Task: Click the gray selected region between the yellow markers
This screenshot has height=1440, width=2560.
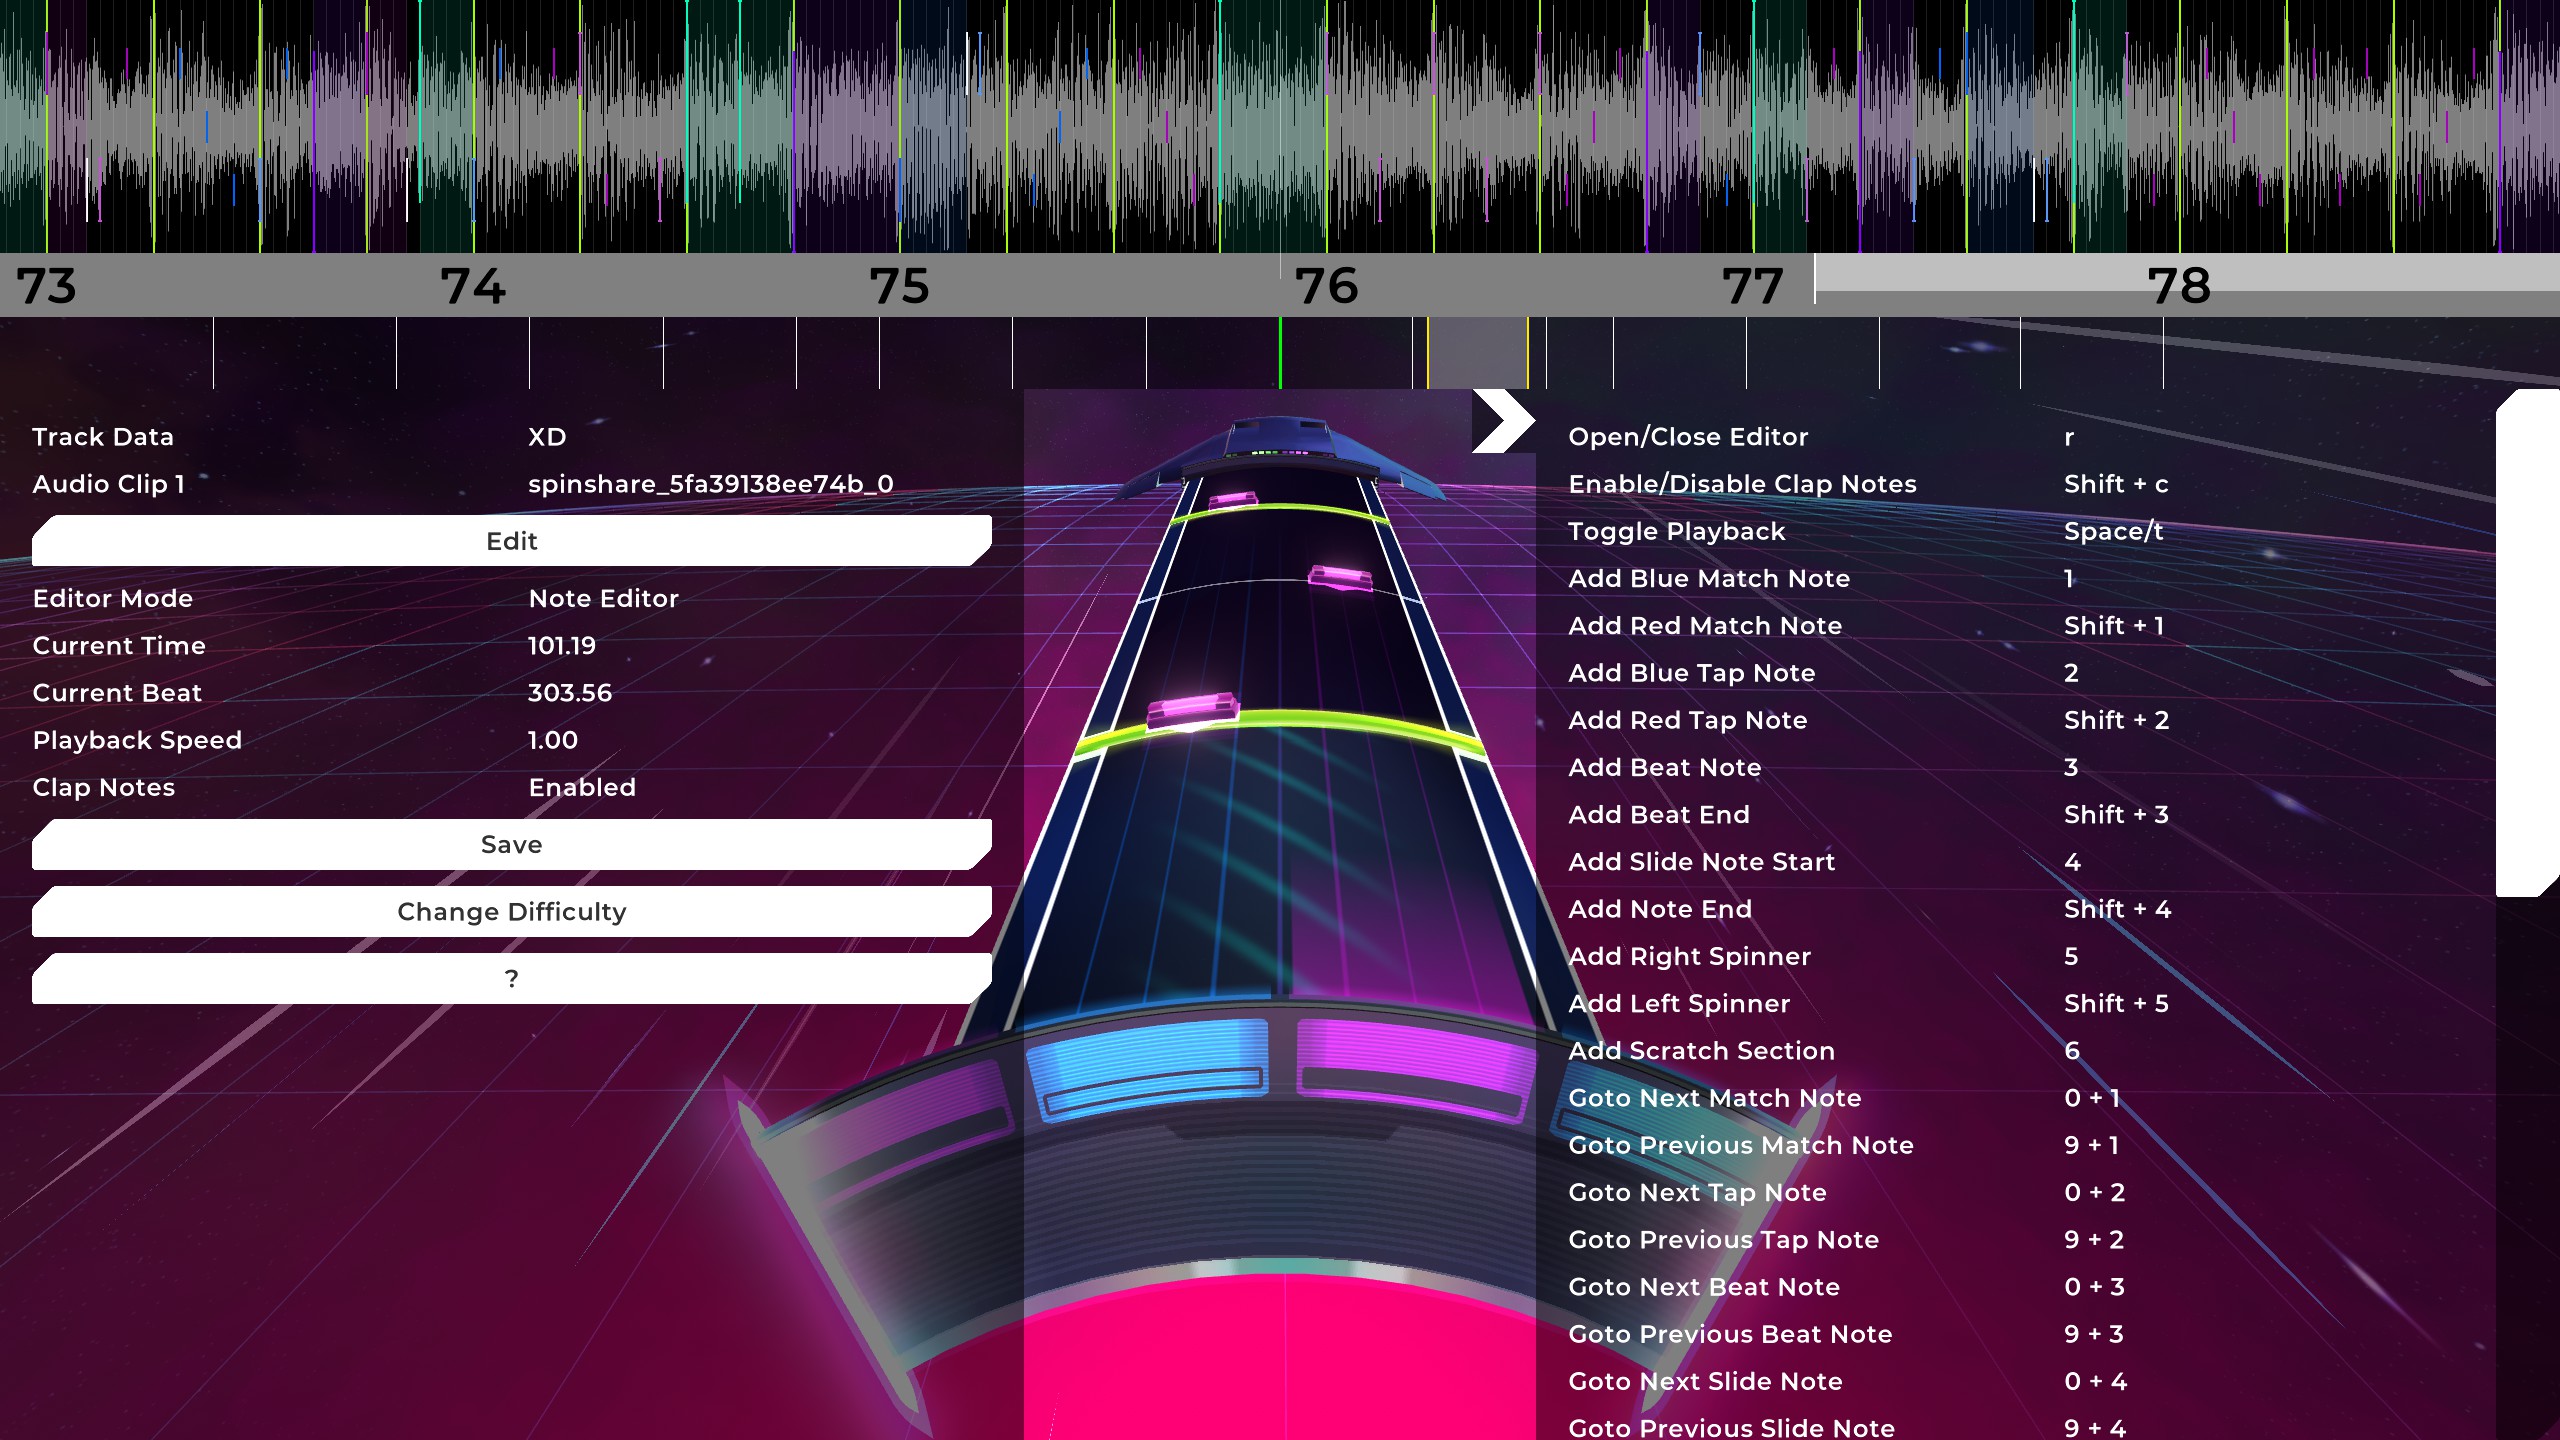Action: pyautogui.click(x=1477, y=353)
